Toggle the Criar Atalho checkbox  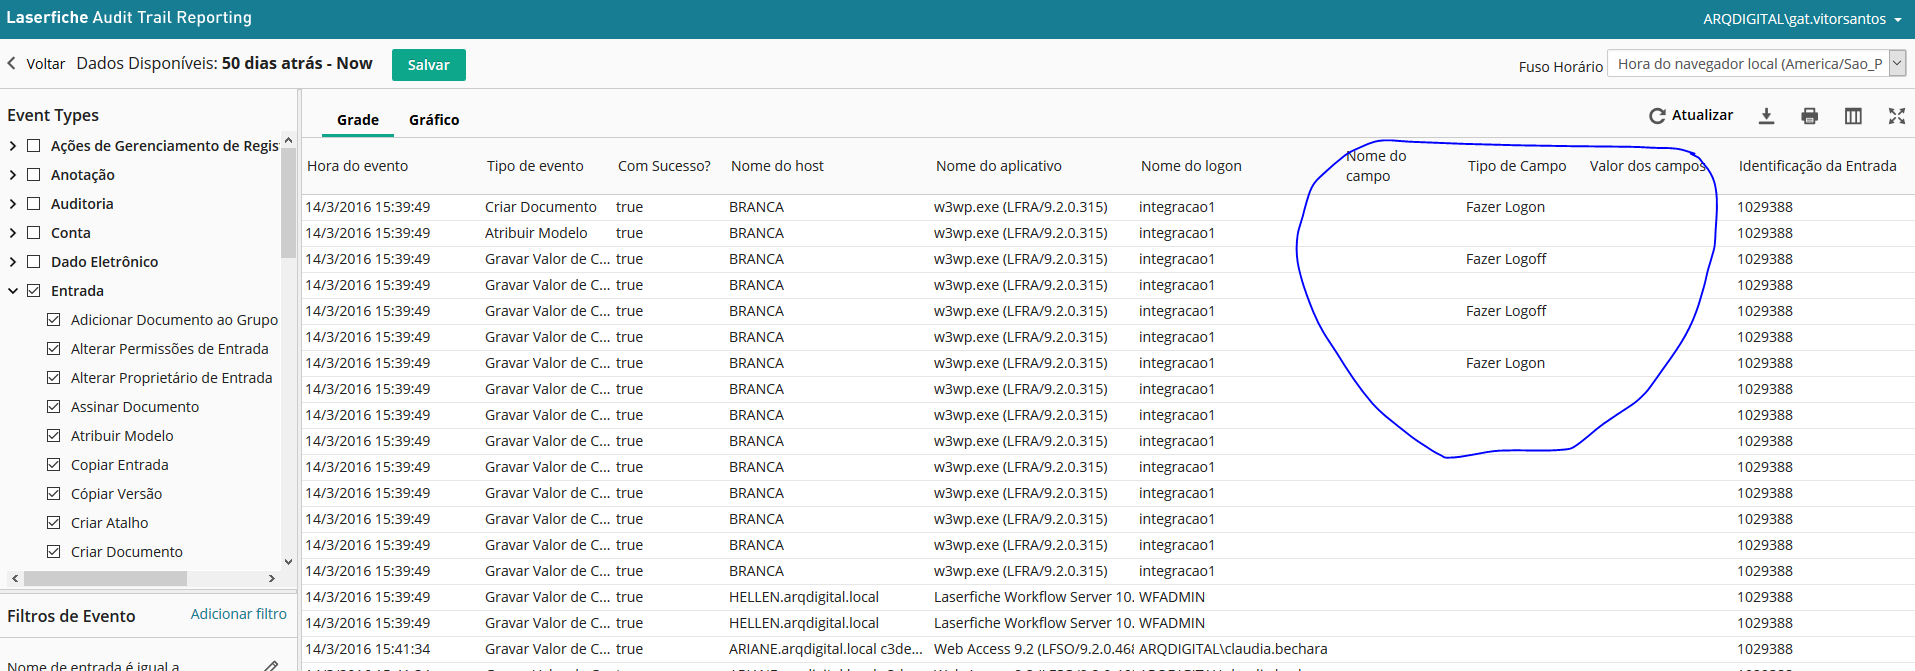tap(54, 523)
